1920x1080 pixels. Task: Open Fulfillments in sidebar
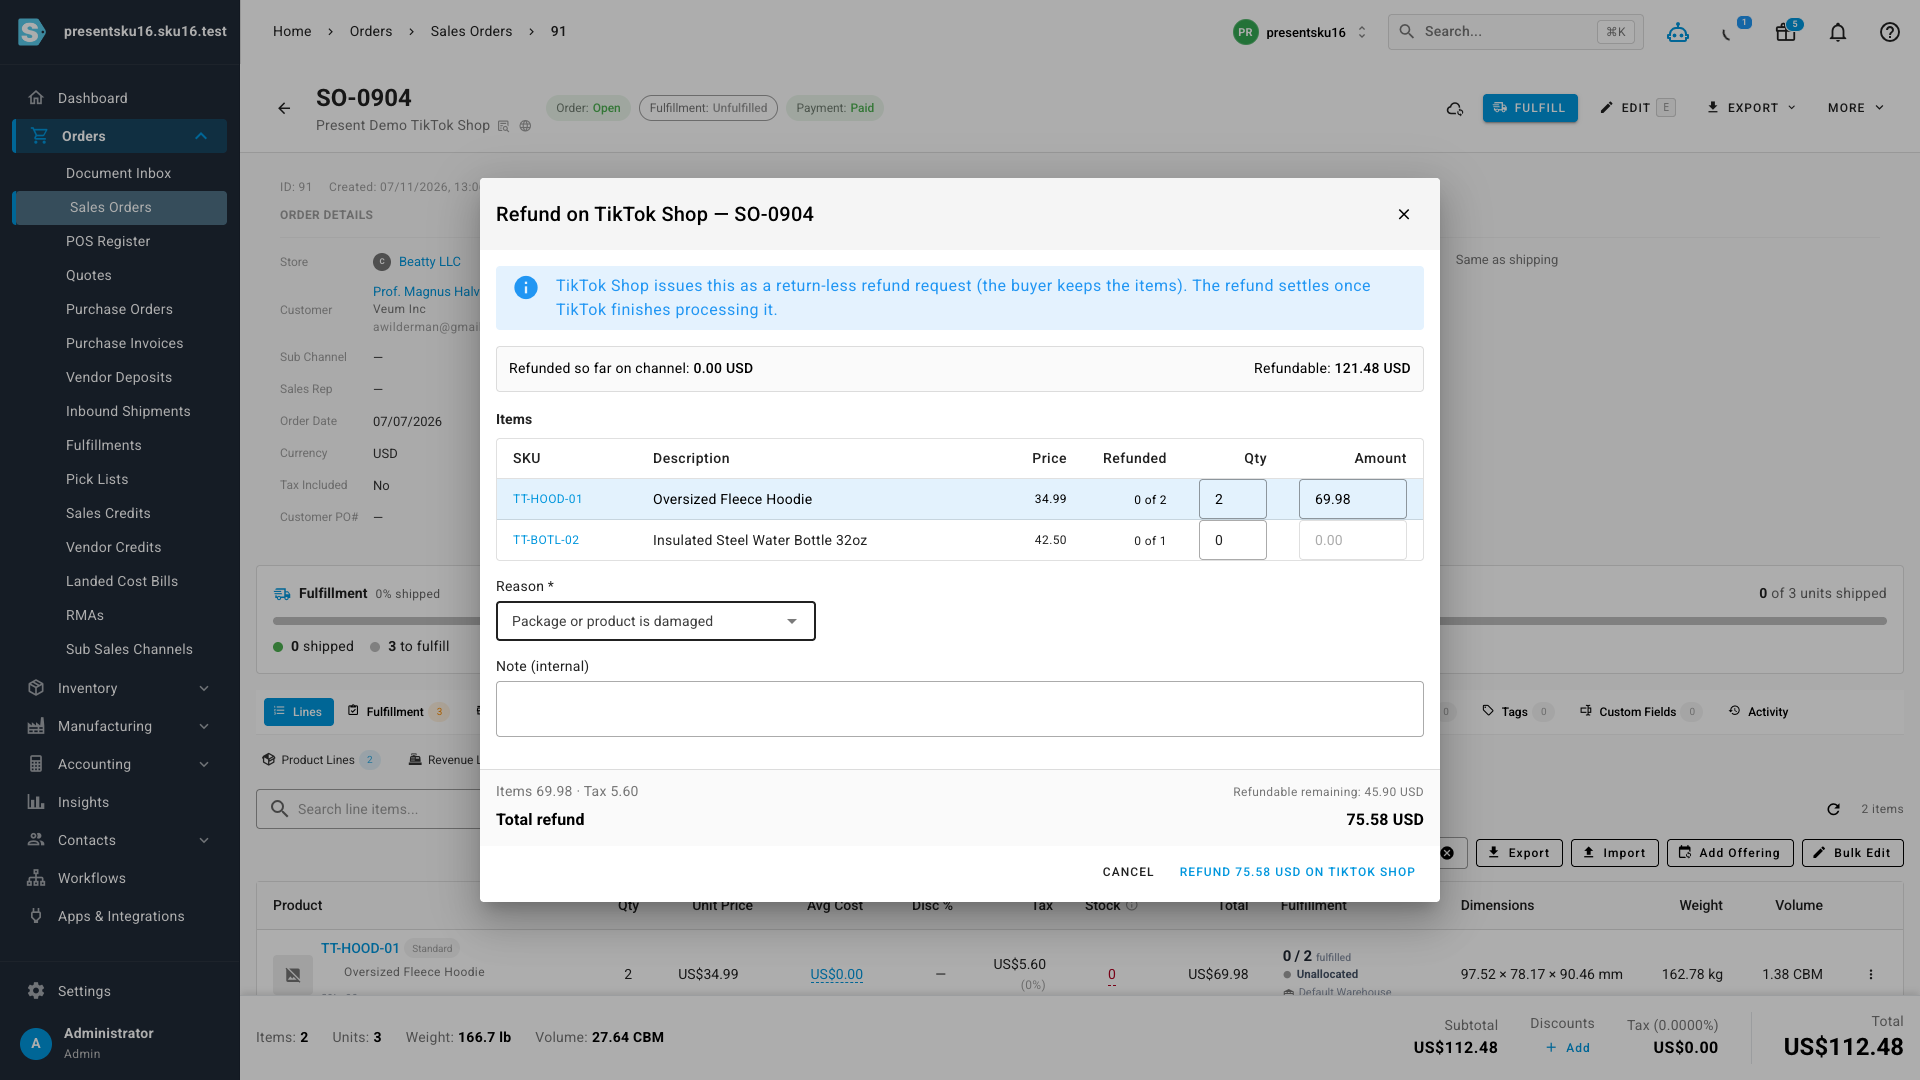point(104,445)
